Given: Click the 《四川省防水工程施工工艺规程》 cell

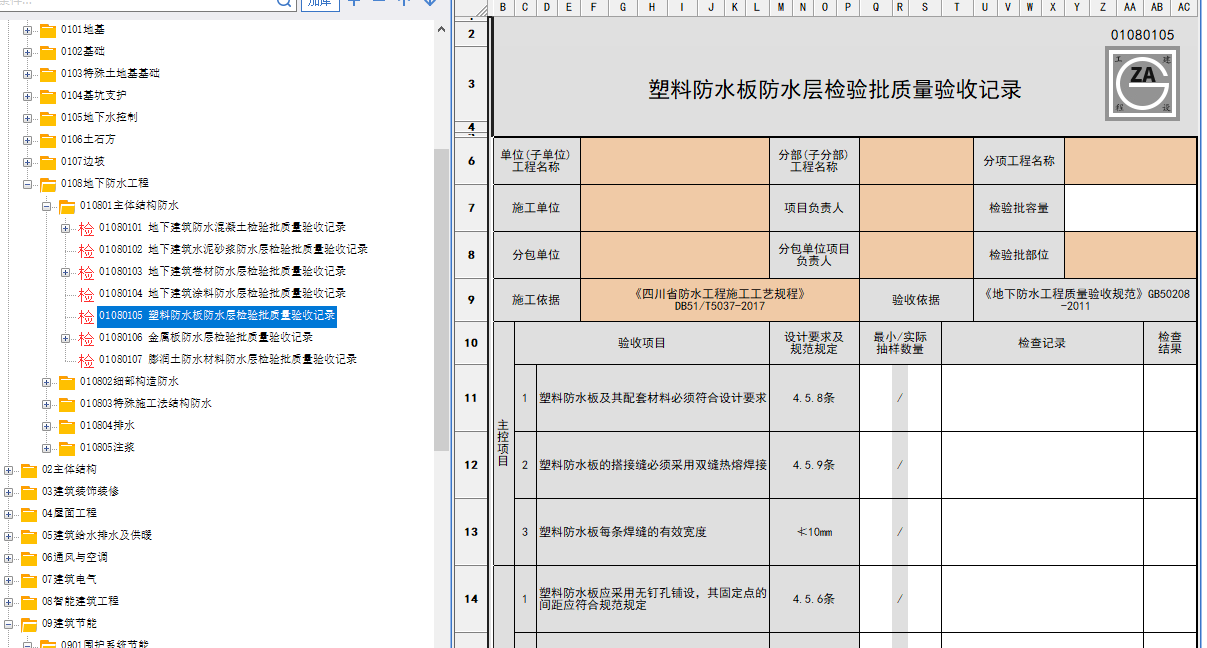Looking at the screenshot, I should point(720,300).
